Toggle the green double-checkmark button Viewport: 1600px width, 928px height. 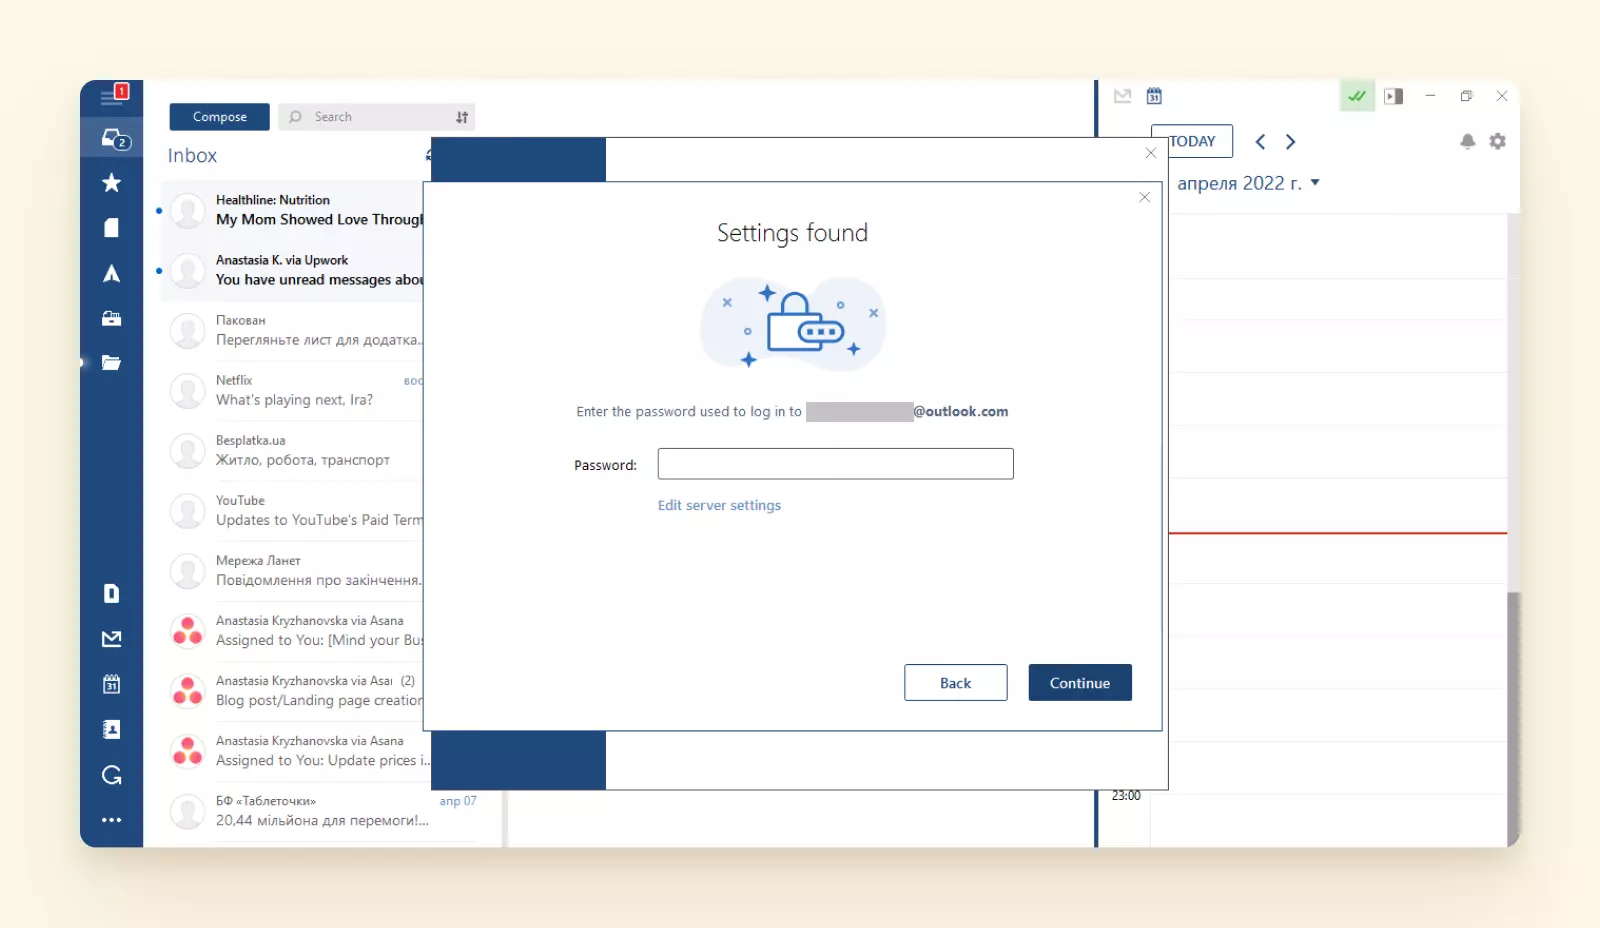pos(1357,96)
